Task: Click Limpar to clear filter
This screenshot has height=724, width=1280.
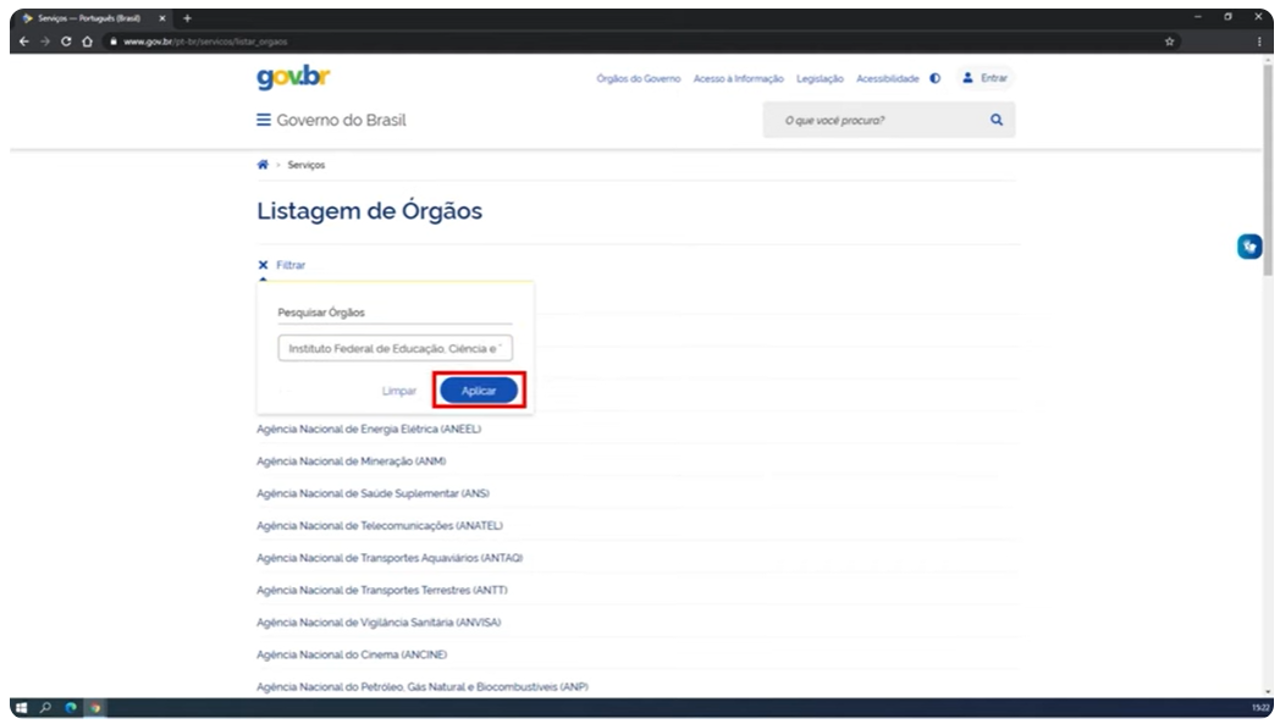Action: click(399, 391)
